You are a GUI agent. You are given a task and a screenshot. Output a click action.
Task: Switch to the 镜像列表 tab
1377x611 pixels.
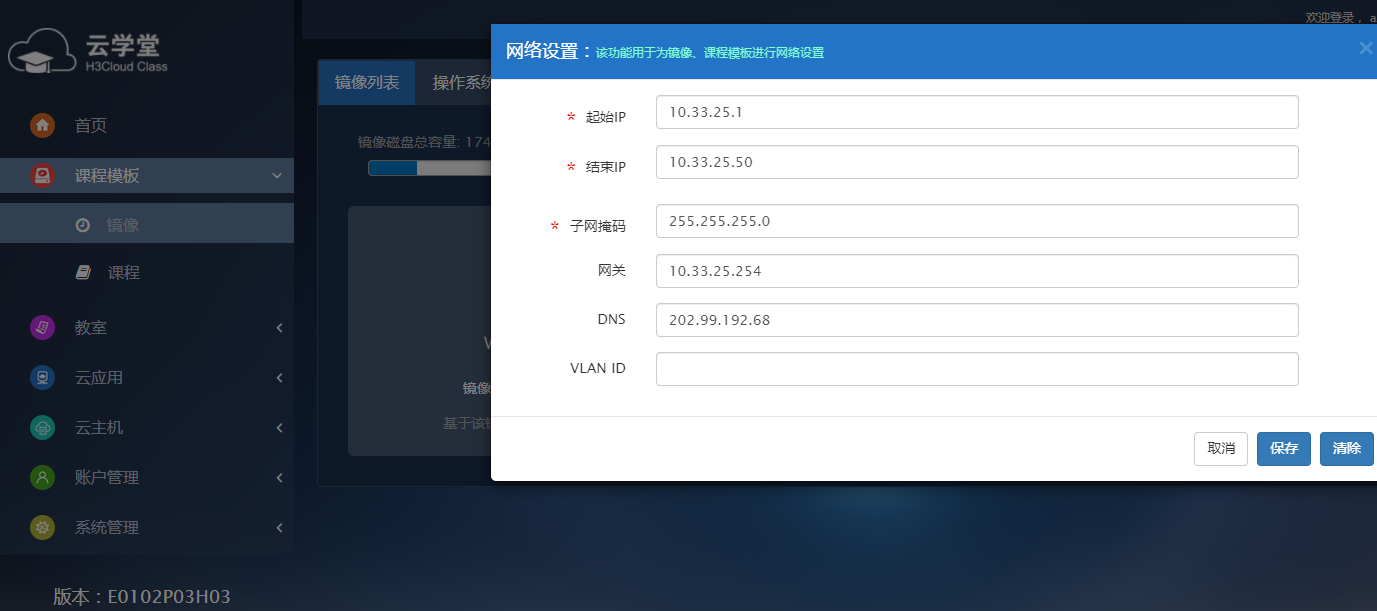point(367,82)
